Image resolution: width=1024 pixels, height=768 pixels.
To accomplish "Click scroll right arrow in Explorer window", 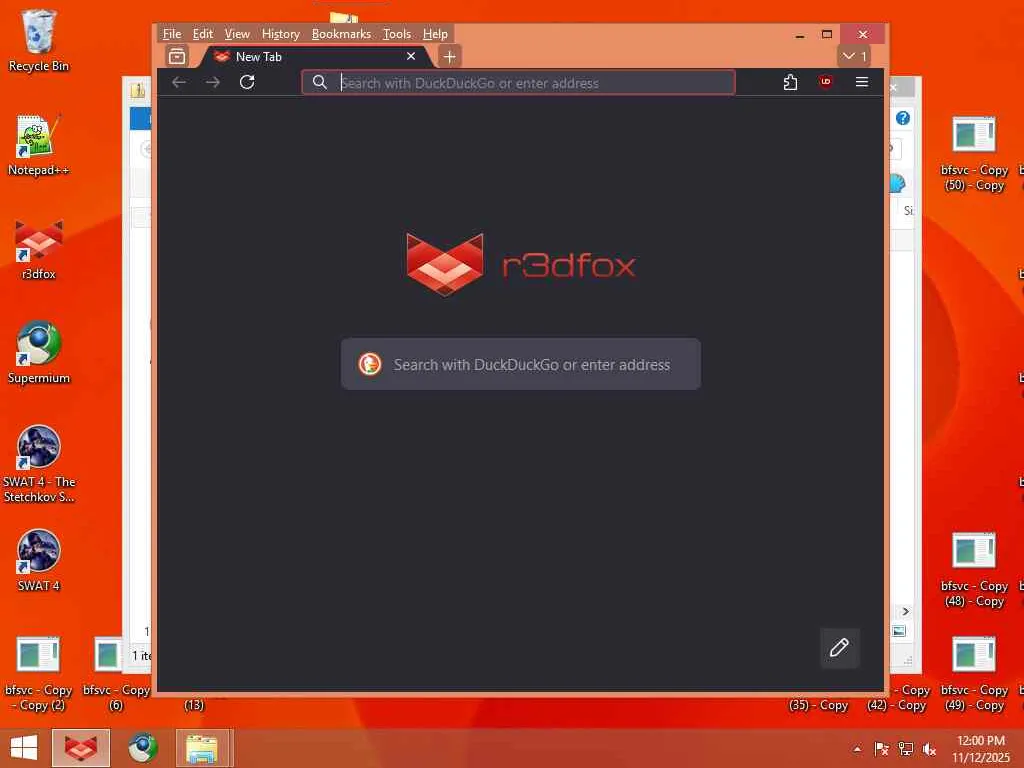I will tap(905, 611).
